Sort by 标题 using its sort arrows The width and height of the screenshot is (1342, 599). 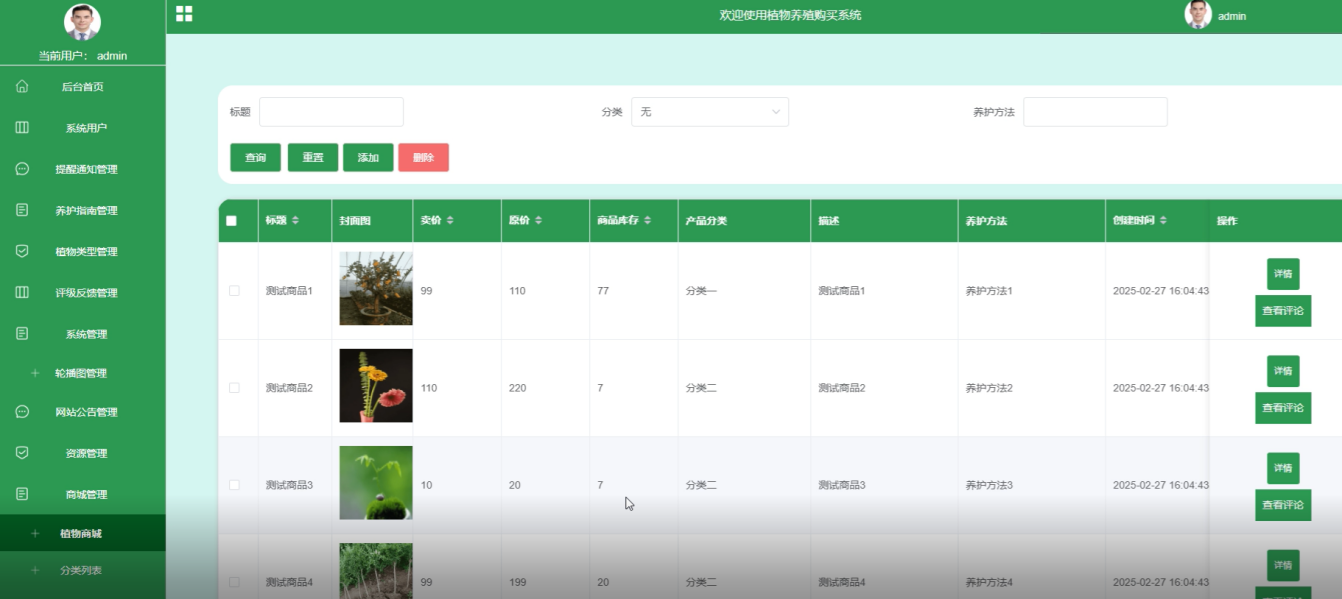295,220
